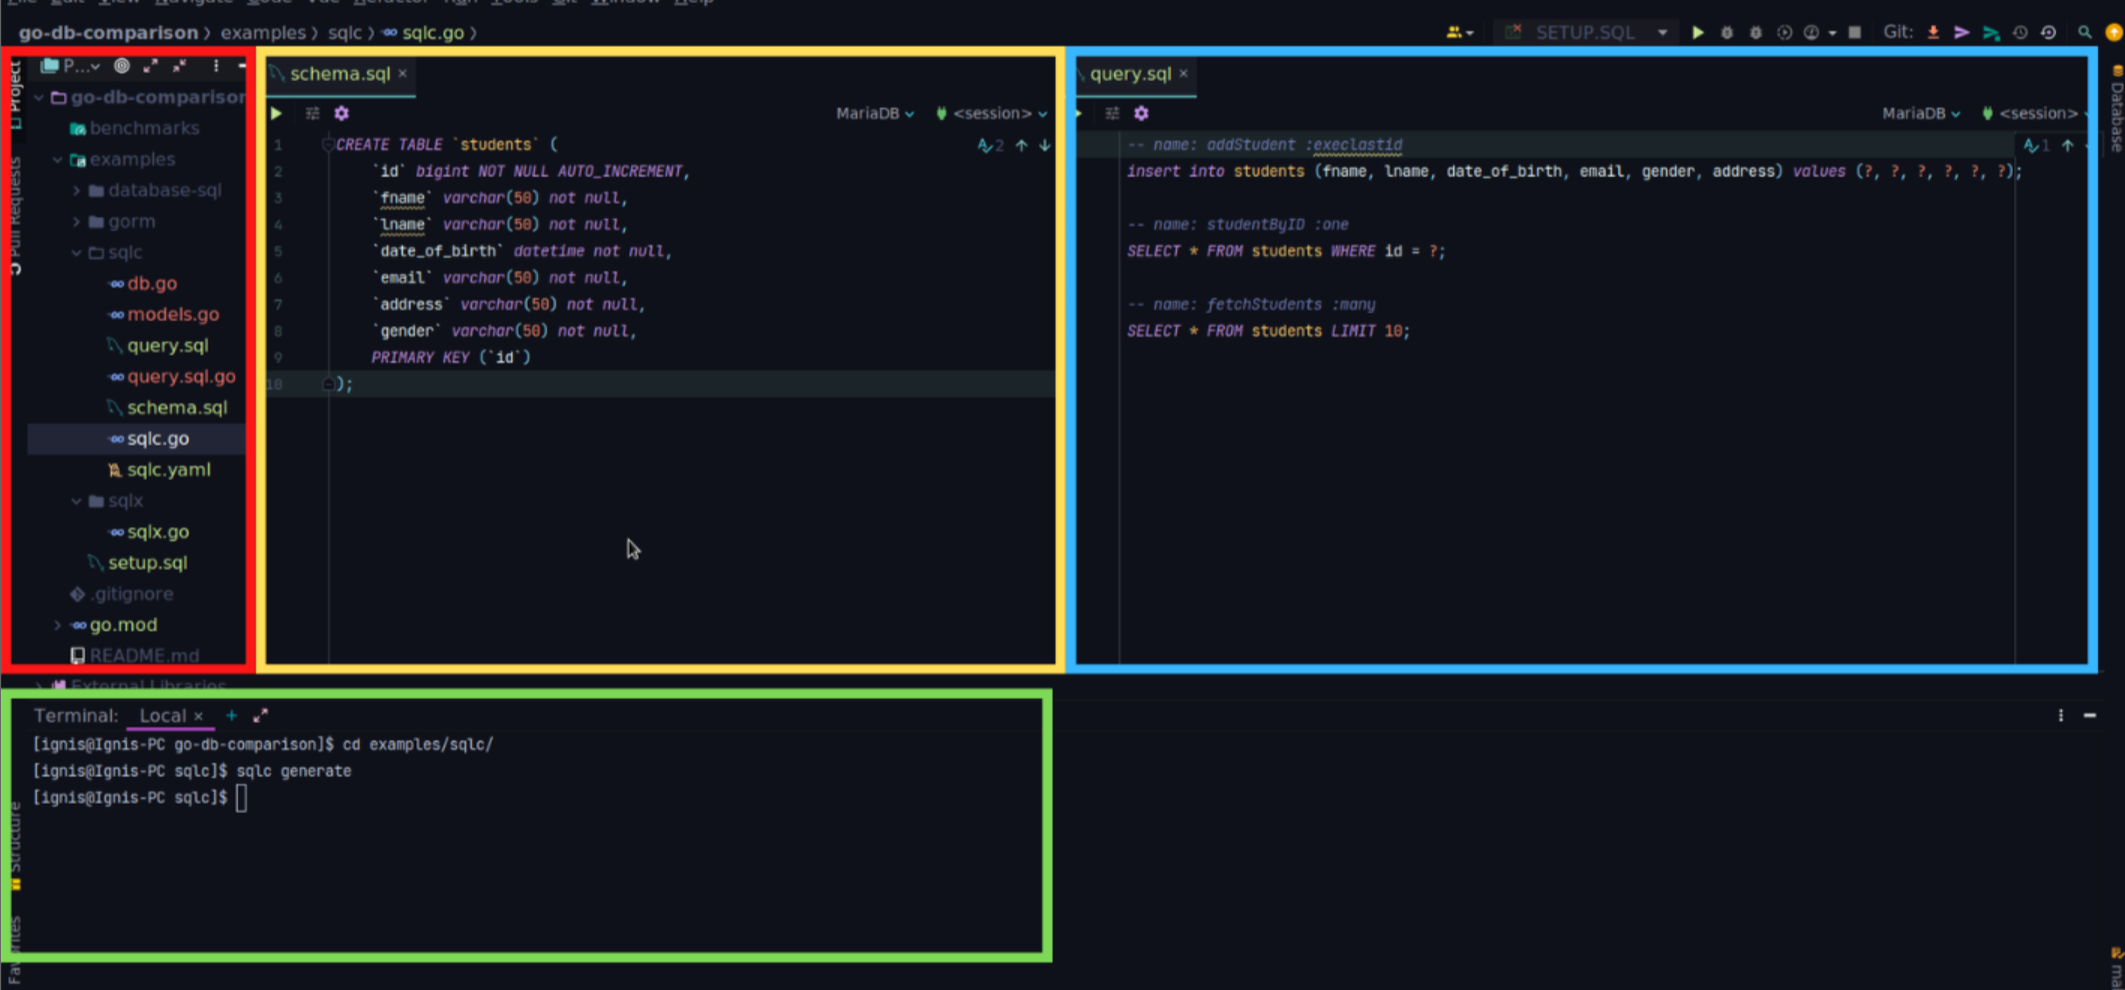Open schema.sql editor settings gear icon

[x=342, y=113]
